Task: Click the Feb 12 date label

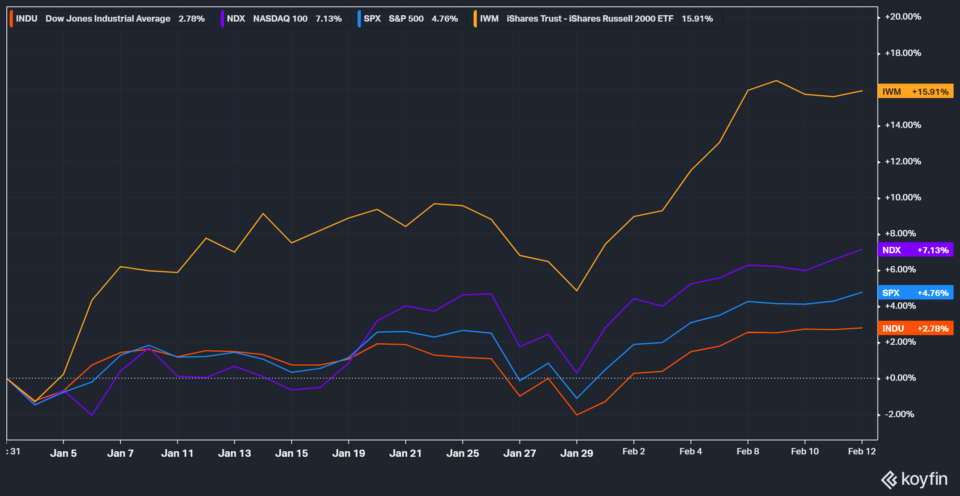Action: click(861, 454)
